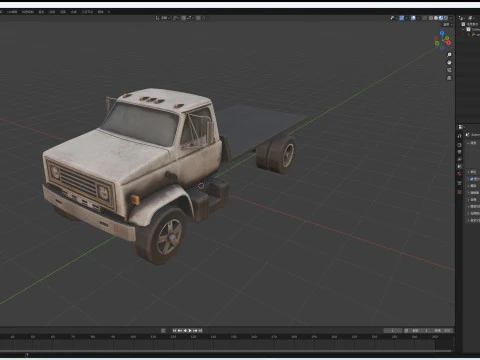Open the viewport Options dropdown

point(447,25)
